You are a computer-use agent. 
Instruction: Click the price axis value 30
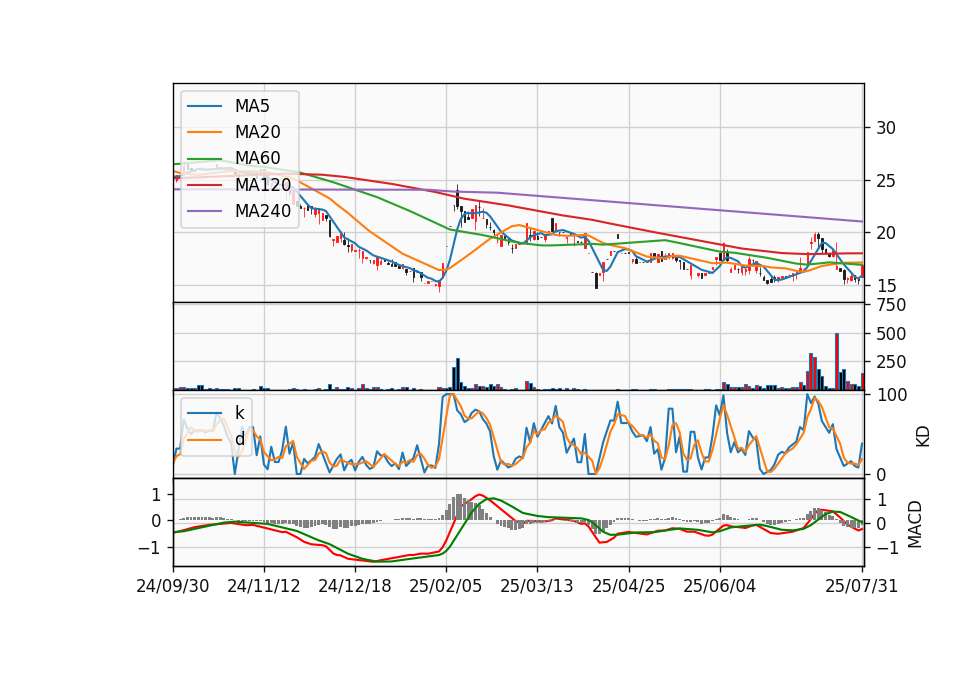click(886, 128)
